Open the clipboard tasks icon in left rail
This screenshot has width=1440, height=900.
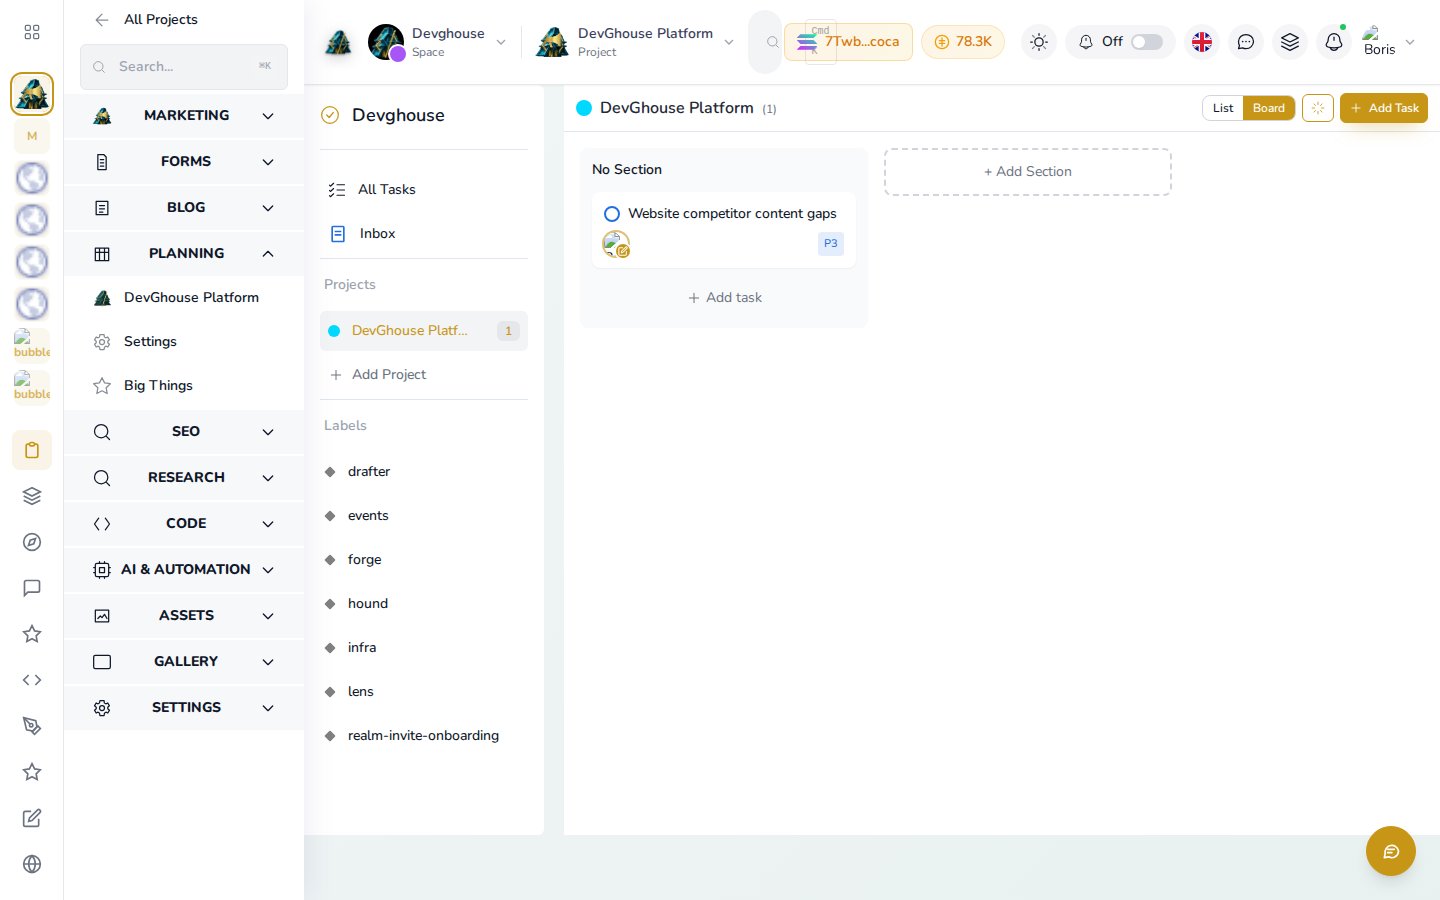[x=32, y=450]
